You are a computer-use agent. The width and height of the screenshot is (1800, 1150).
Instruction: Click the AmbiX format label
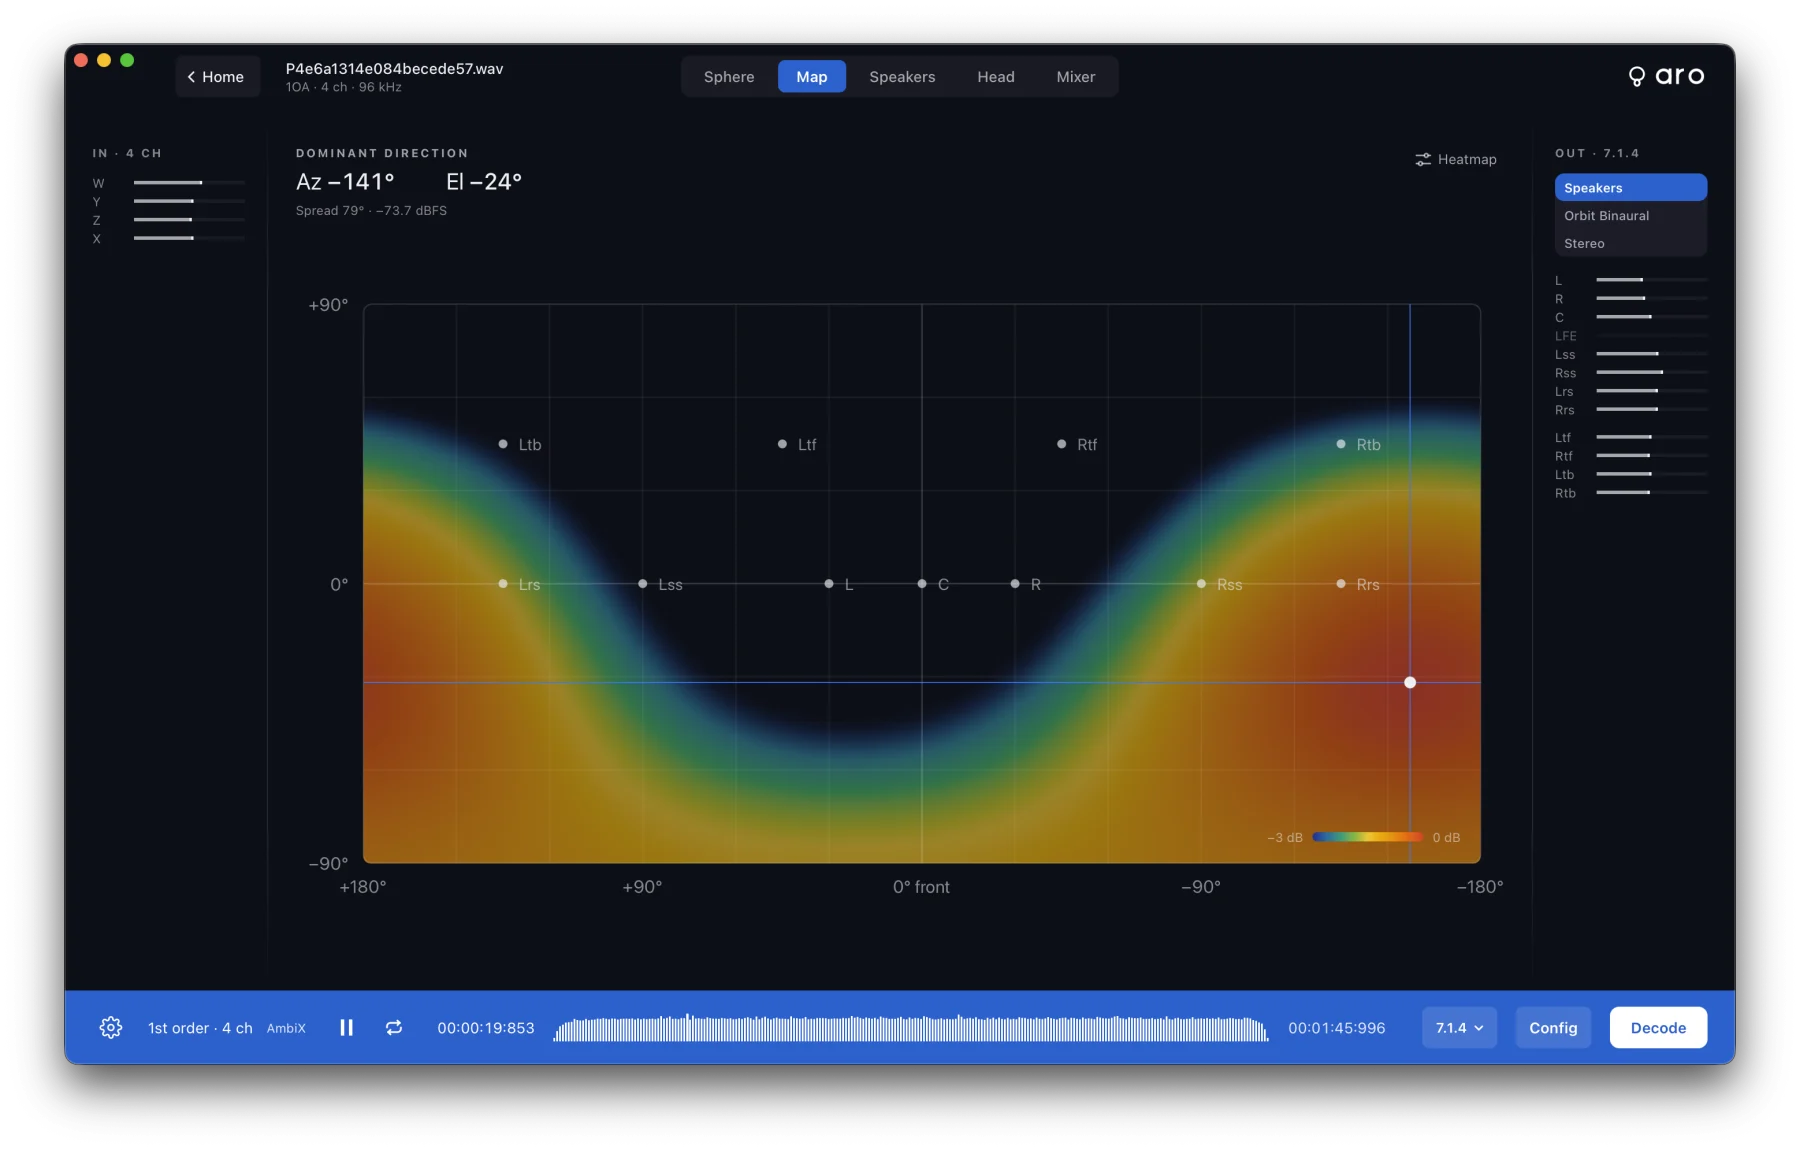click(x=286, y=1028)
